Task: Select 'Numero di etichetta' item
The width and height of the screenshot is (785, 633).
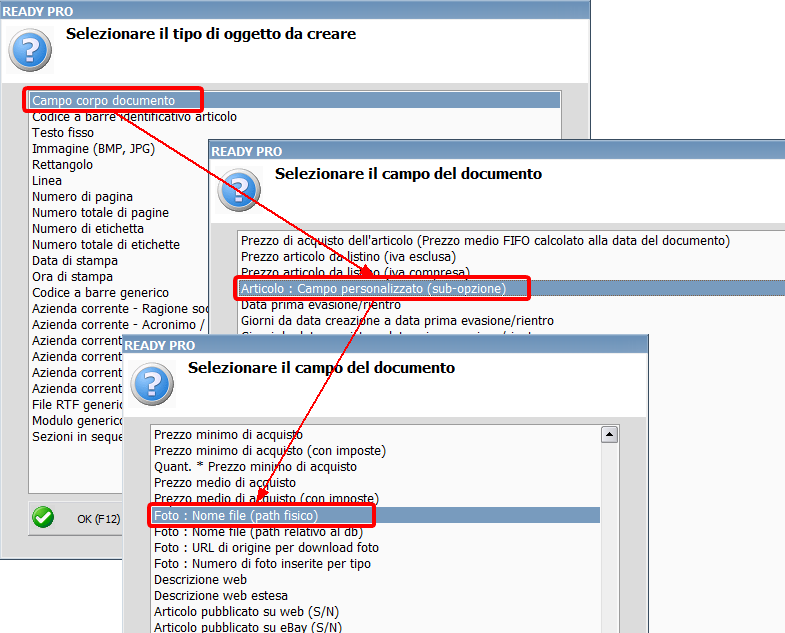Action: [x=88, y=229]
